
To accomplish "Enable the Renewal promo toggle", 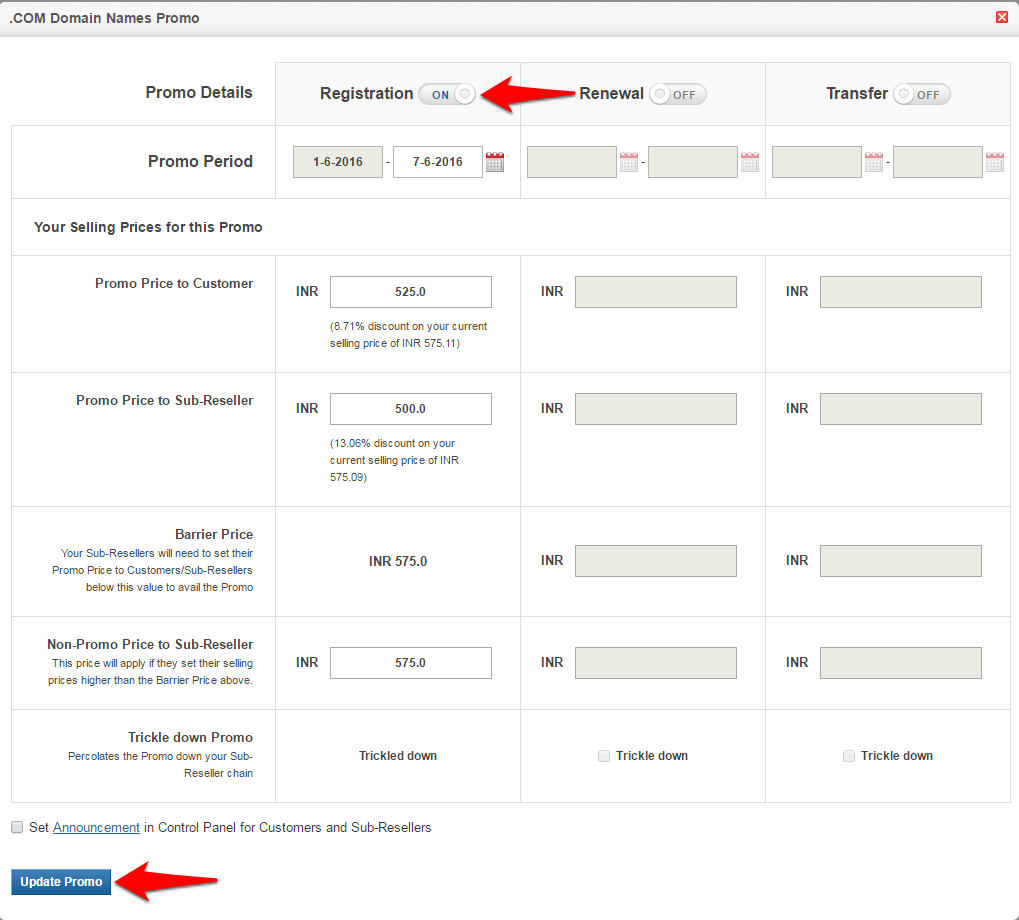I will [x=677, y=94].
